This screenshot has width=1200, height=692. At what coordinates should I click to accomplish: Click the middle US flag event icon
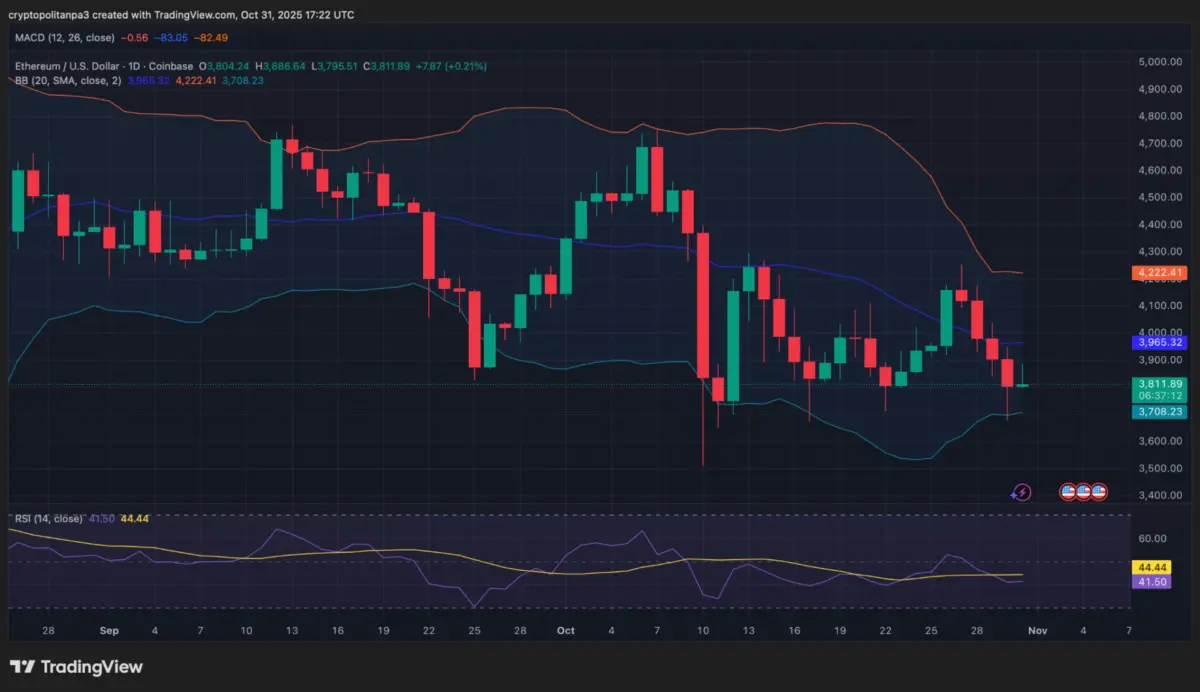click(1084, 492)
